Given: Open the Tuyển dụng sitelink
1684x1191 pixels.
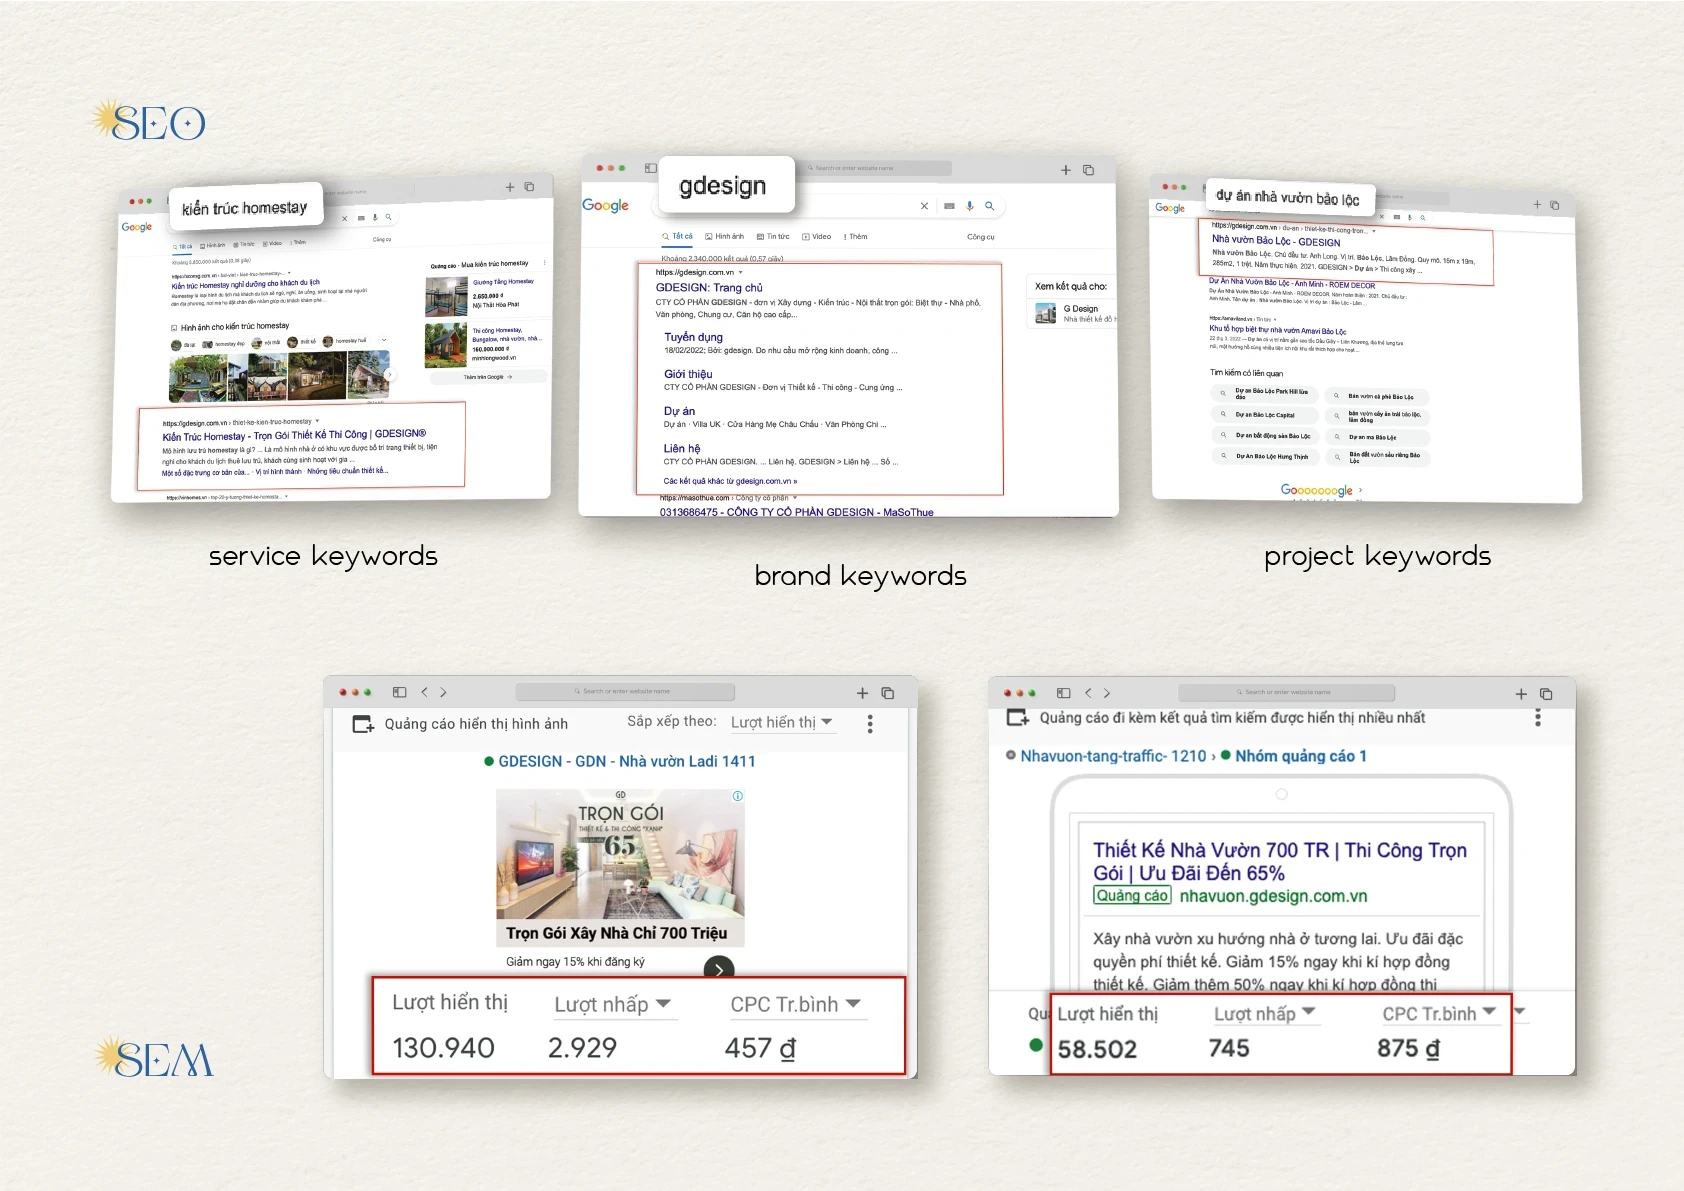Looking at the screenshot, I should tap(693, 337).
